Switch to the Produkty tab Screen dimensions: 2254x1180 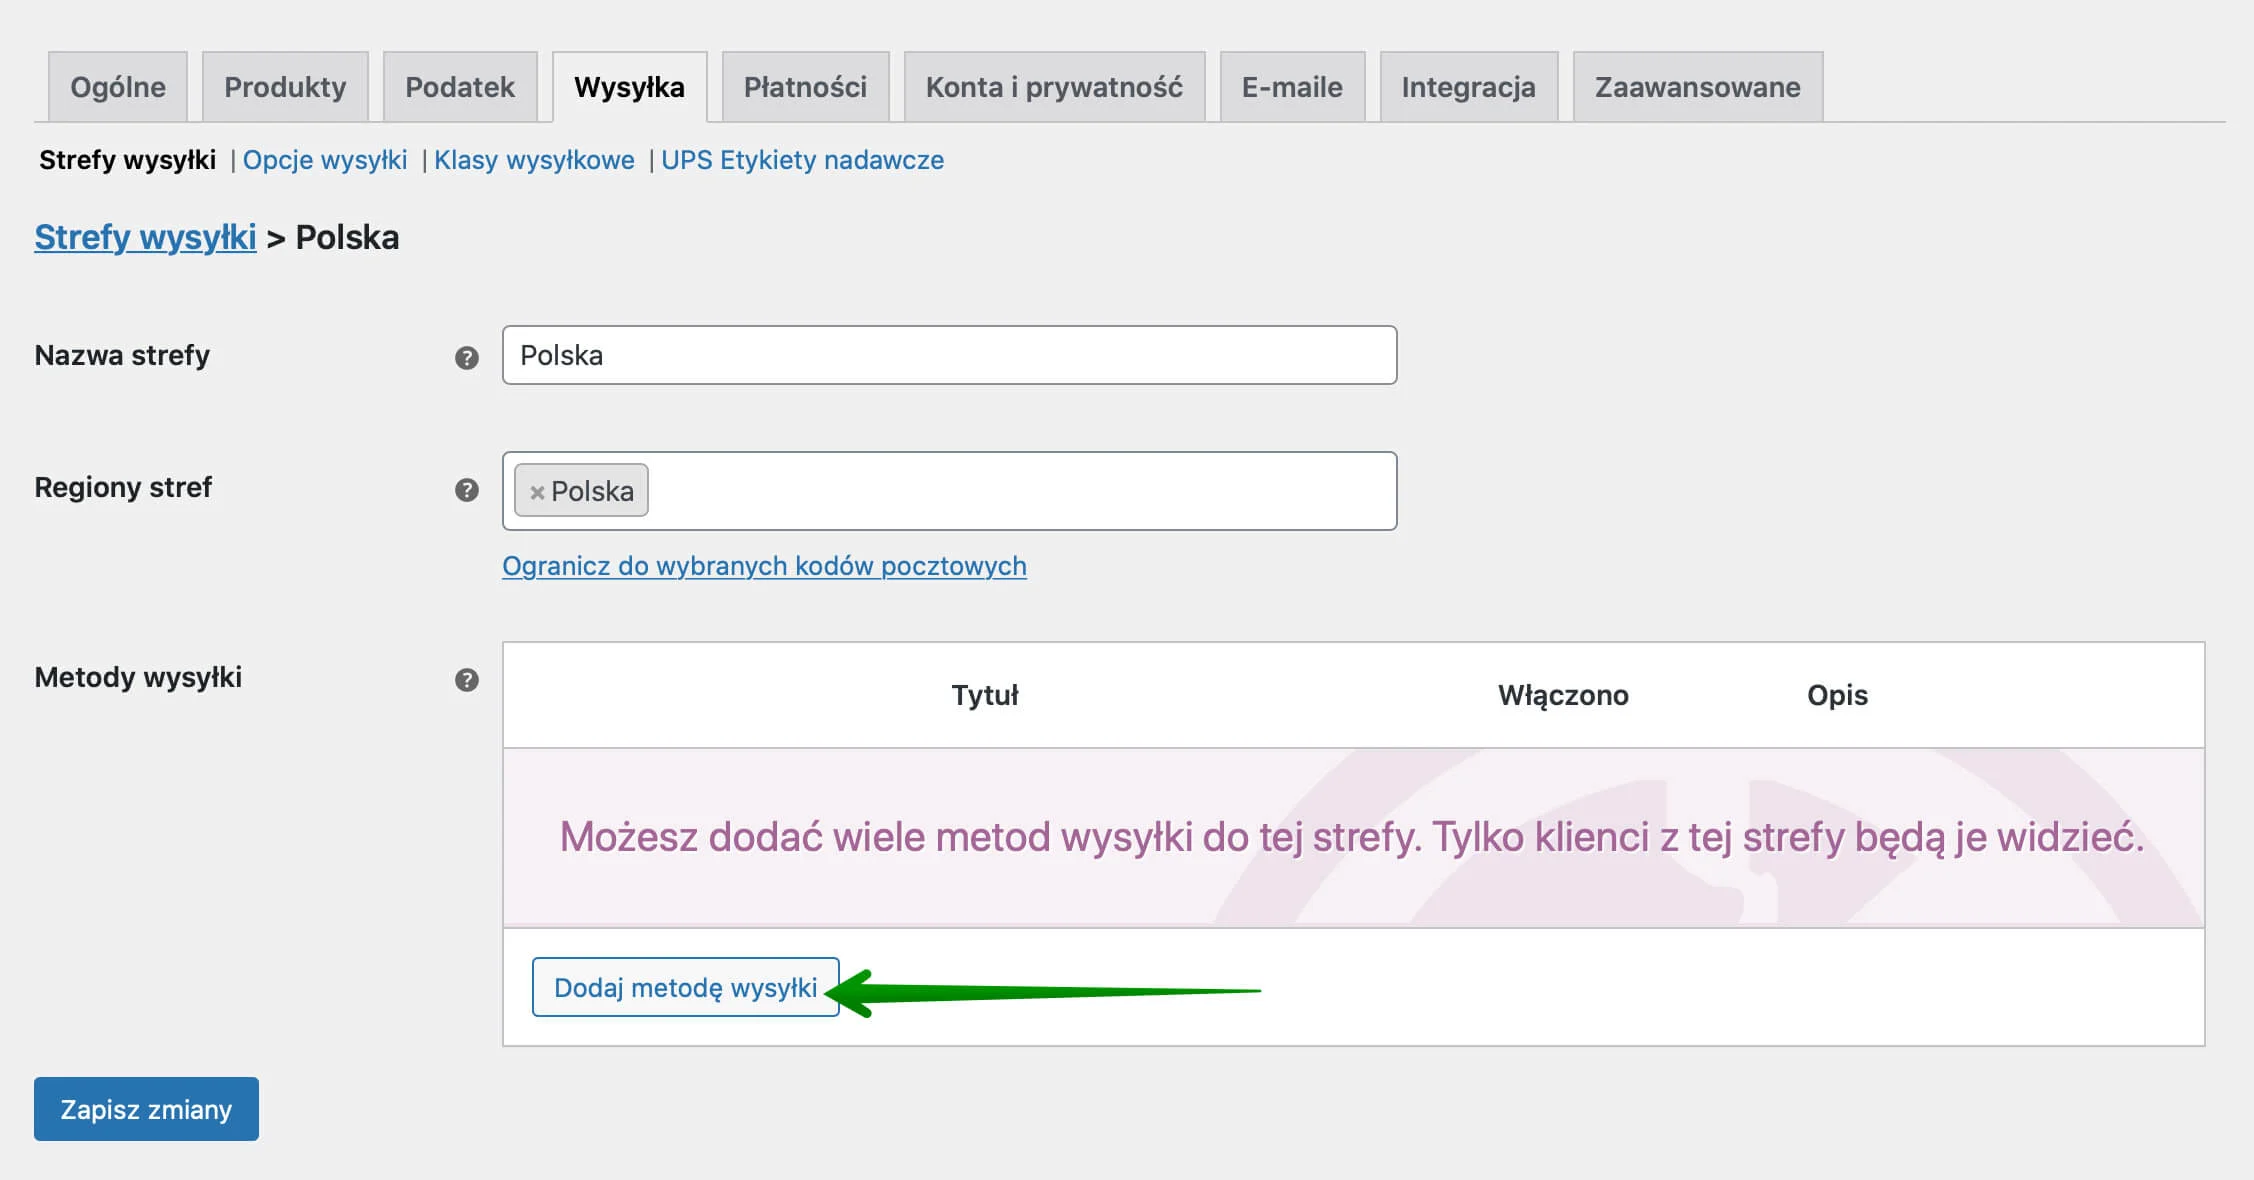click(x=285, y=87)
